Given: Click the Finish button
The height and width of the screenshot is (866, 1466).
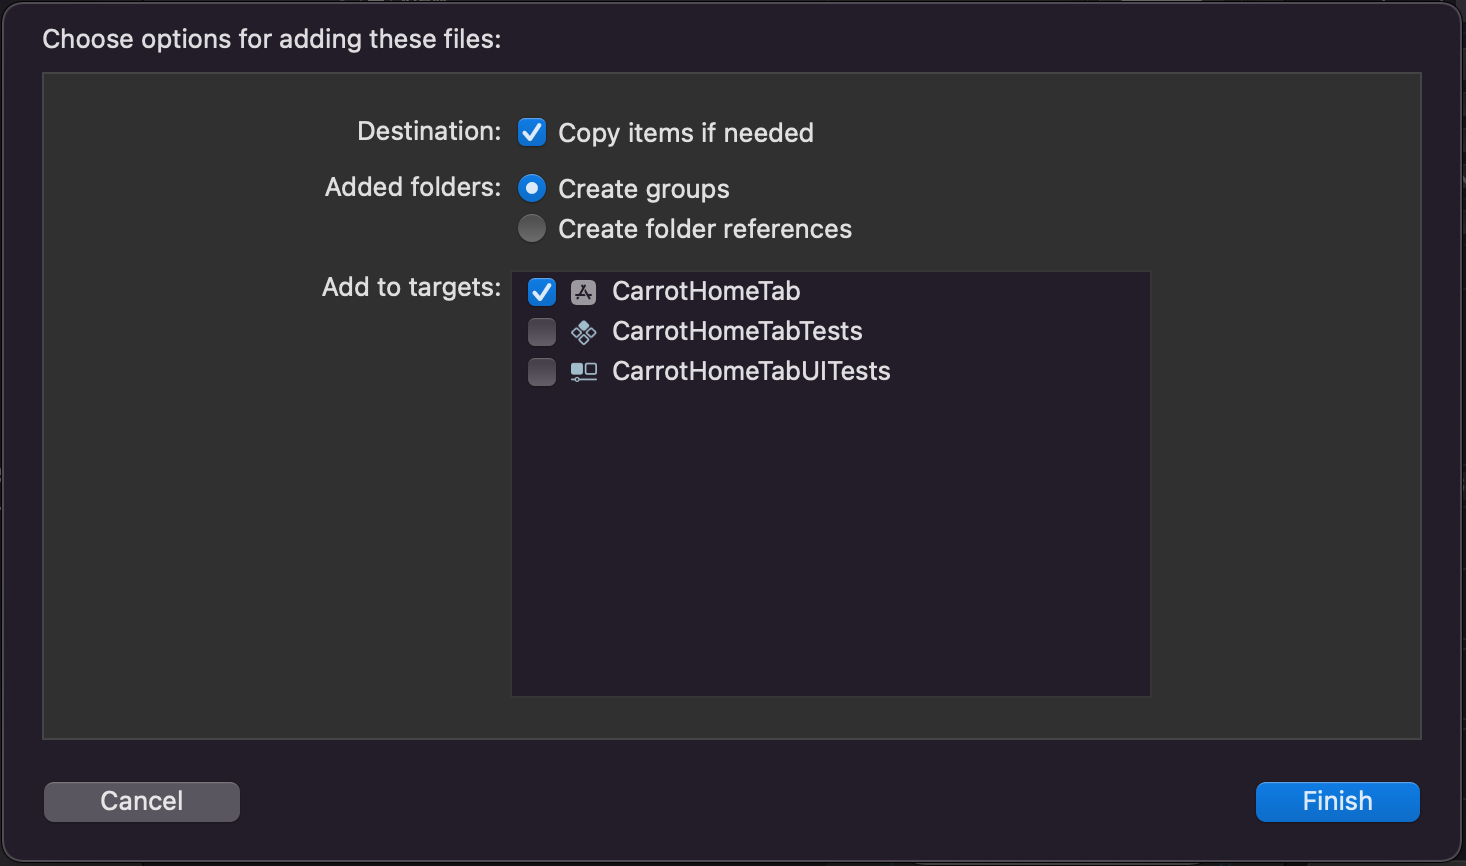Looking at the screenshot, I should [x=1337, y=801].
